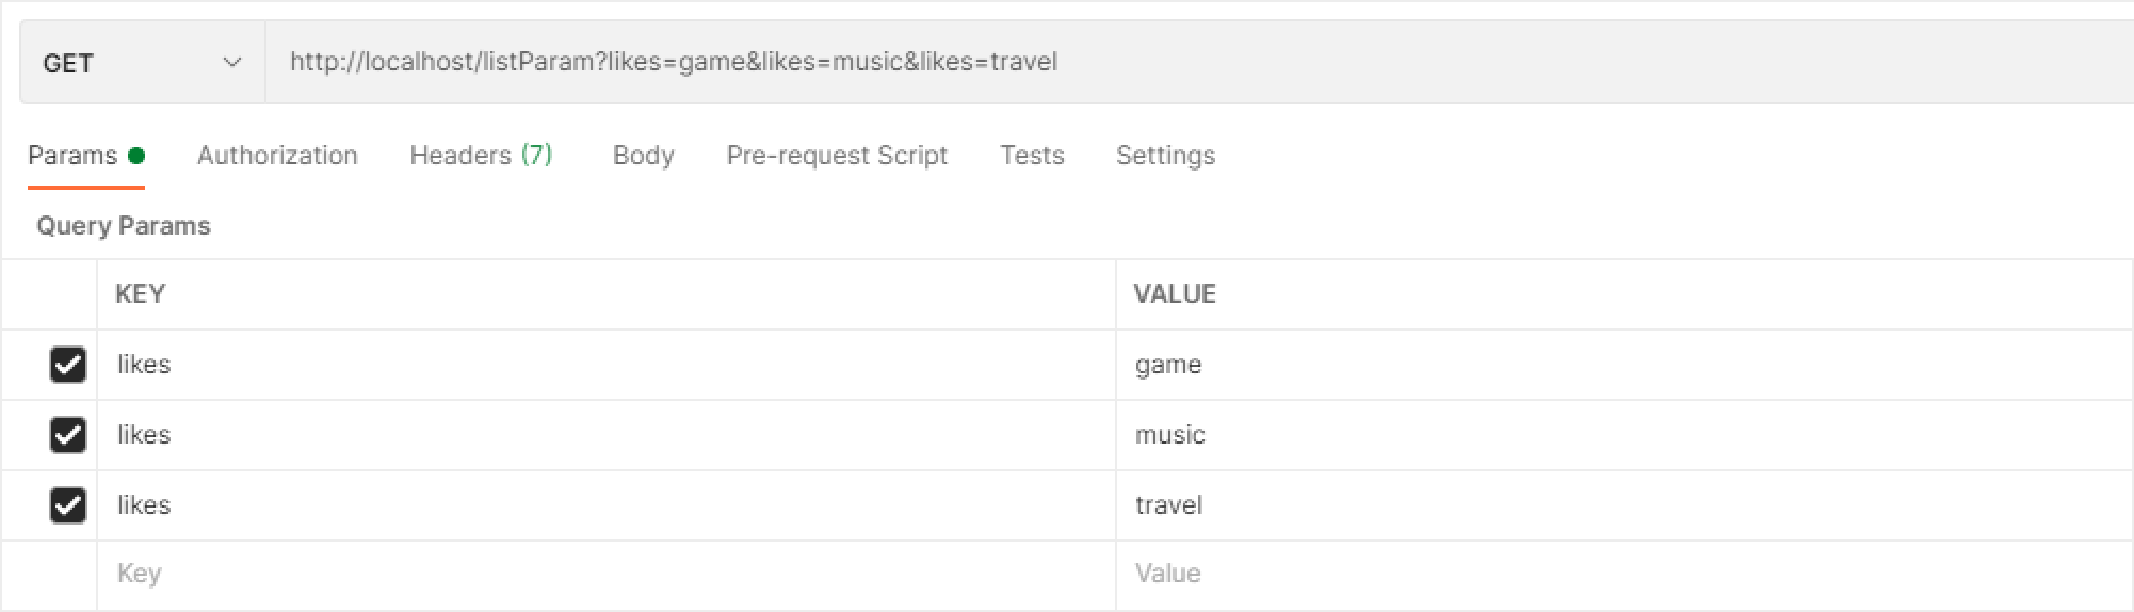Switch to the Body tab
This screenshot has height=612, width=2134.
(x=643, y=156)
